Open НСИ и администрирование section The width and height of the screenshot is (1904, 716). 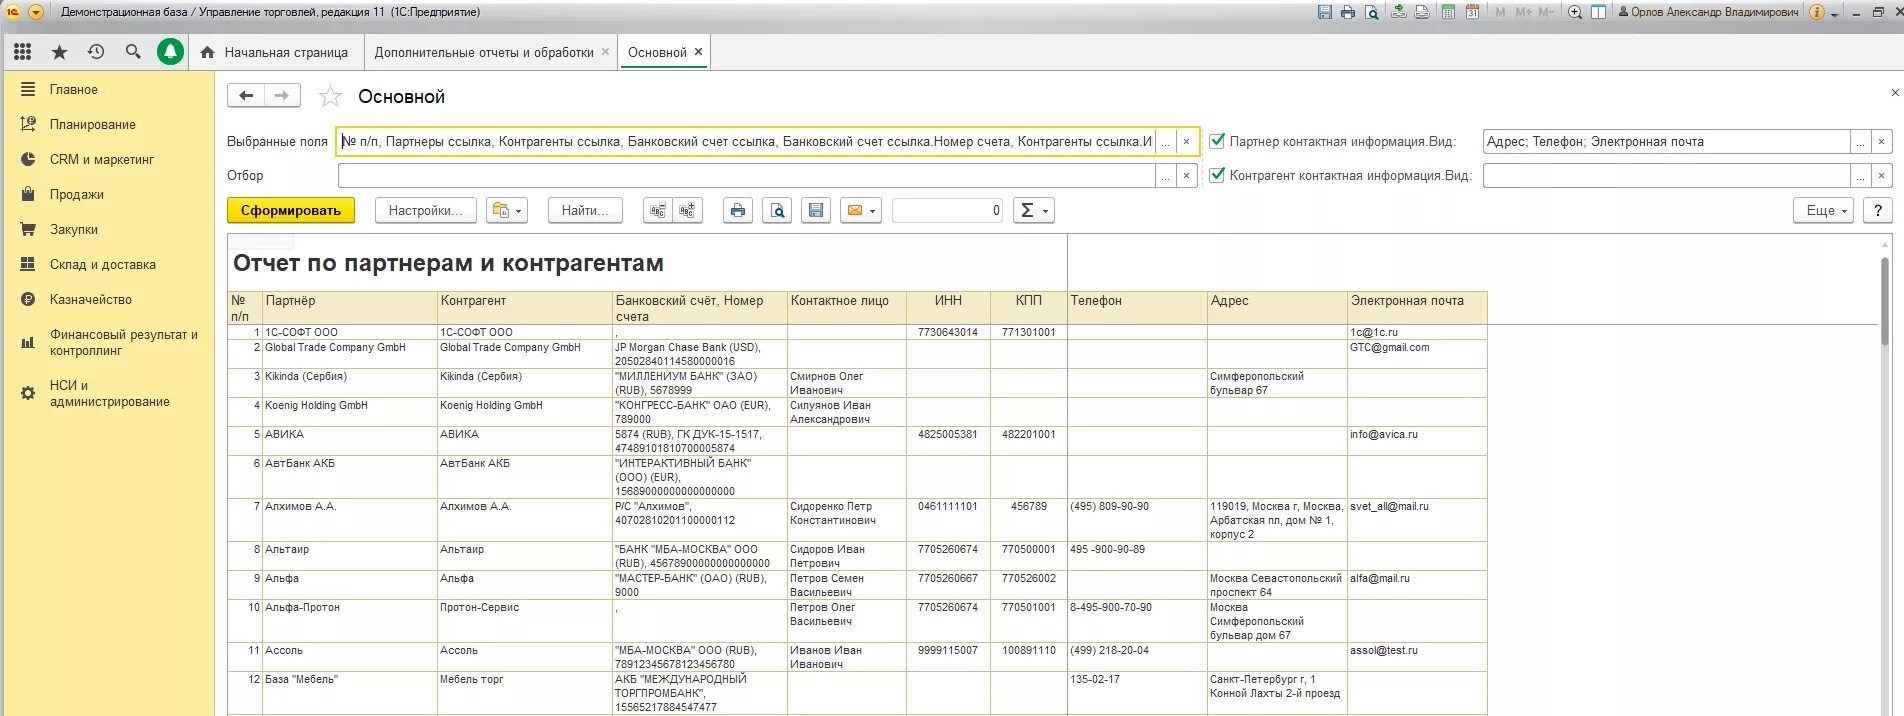(108, 393)
